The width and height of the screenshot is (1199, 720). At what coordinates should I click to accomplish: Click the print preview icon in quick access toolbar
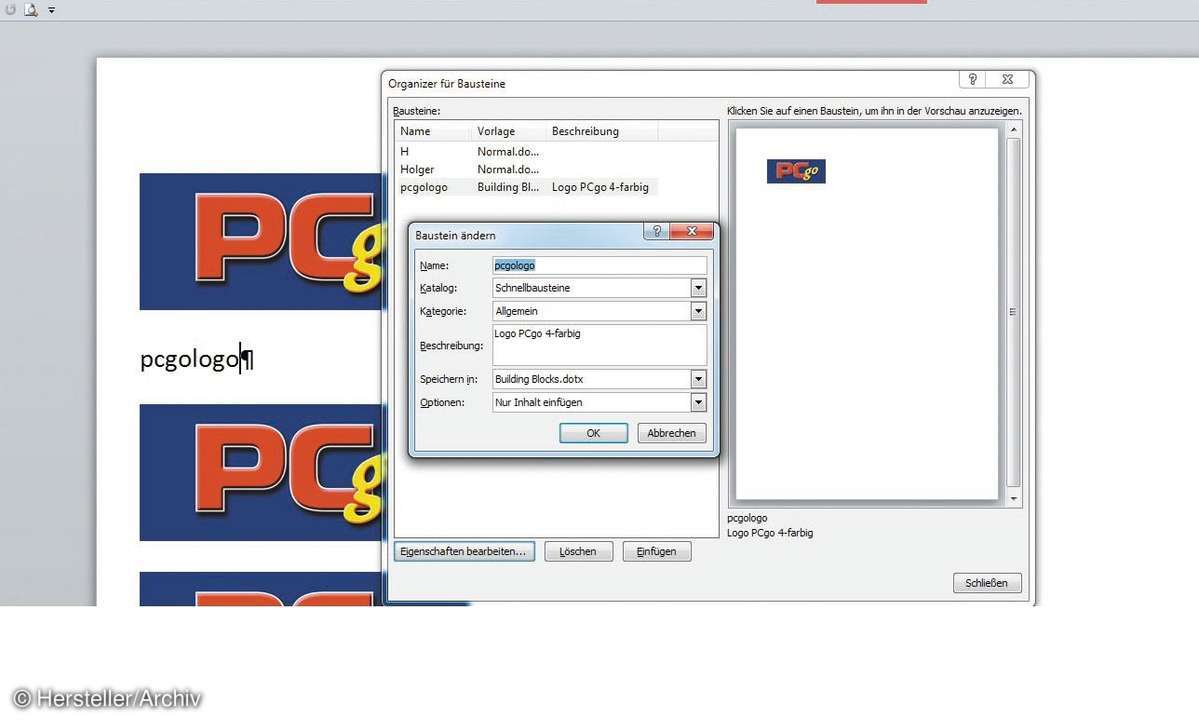coord(31,10)
